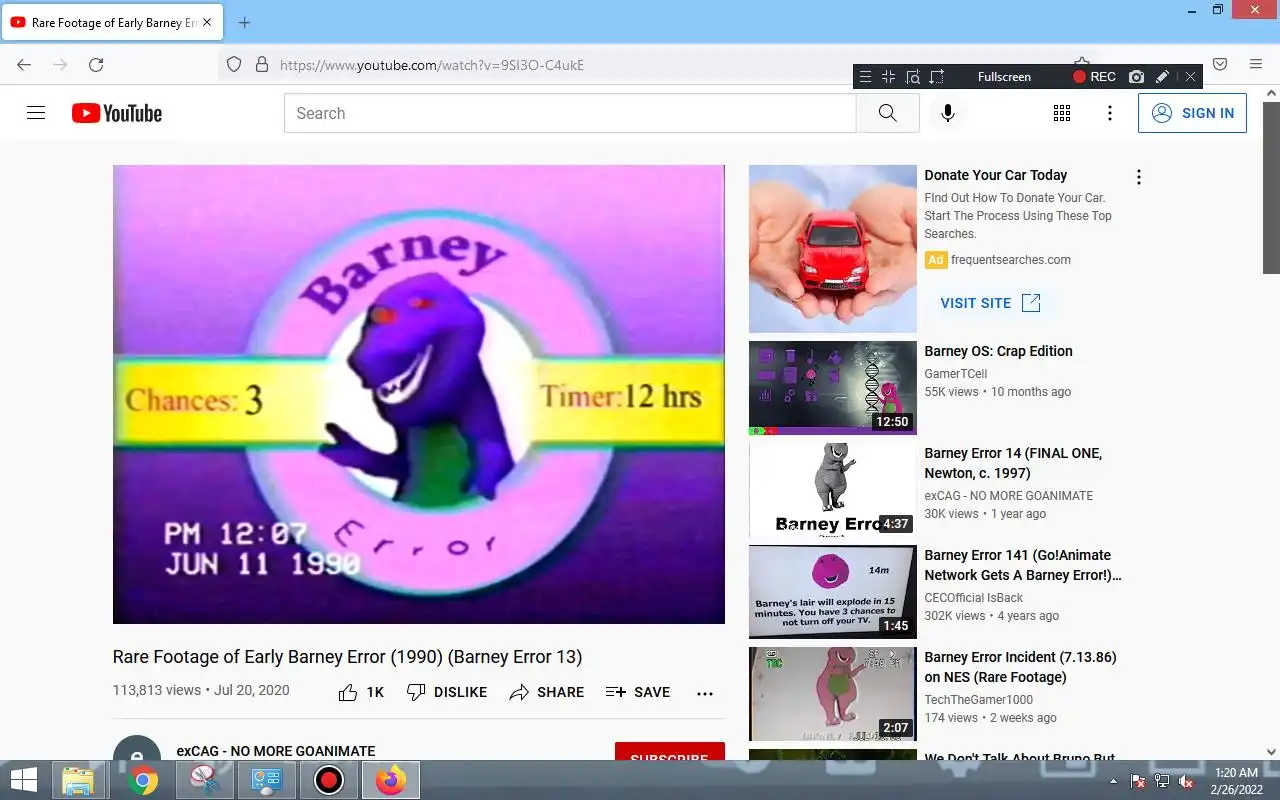Screen dimensions: 1280x800
Task: Save the video to a playlist
Action: point(638,692)
